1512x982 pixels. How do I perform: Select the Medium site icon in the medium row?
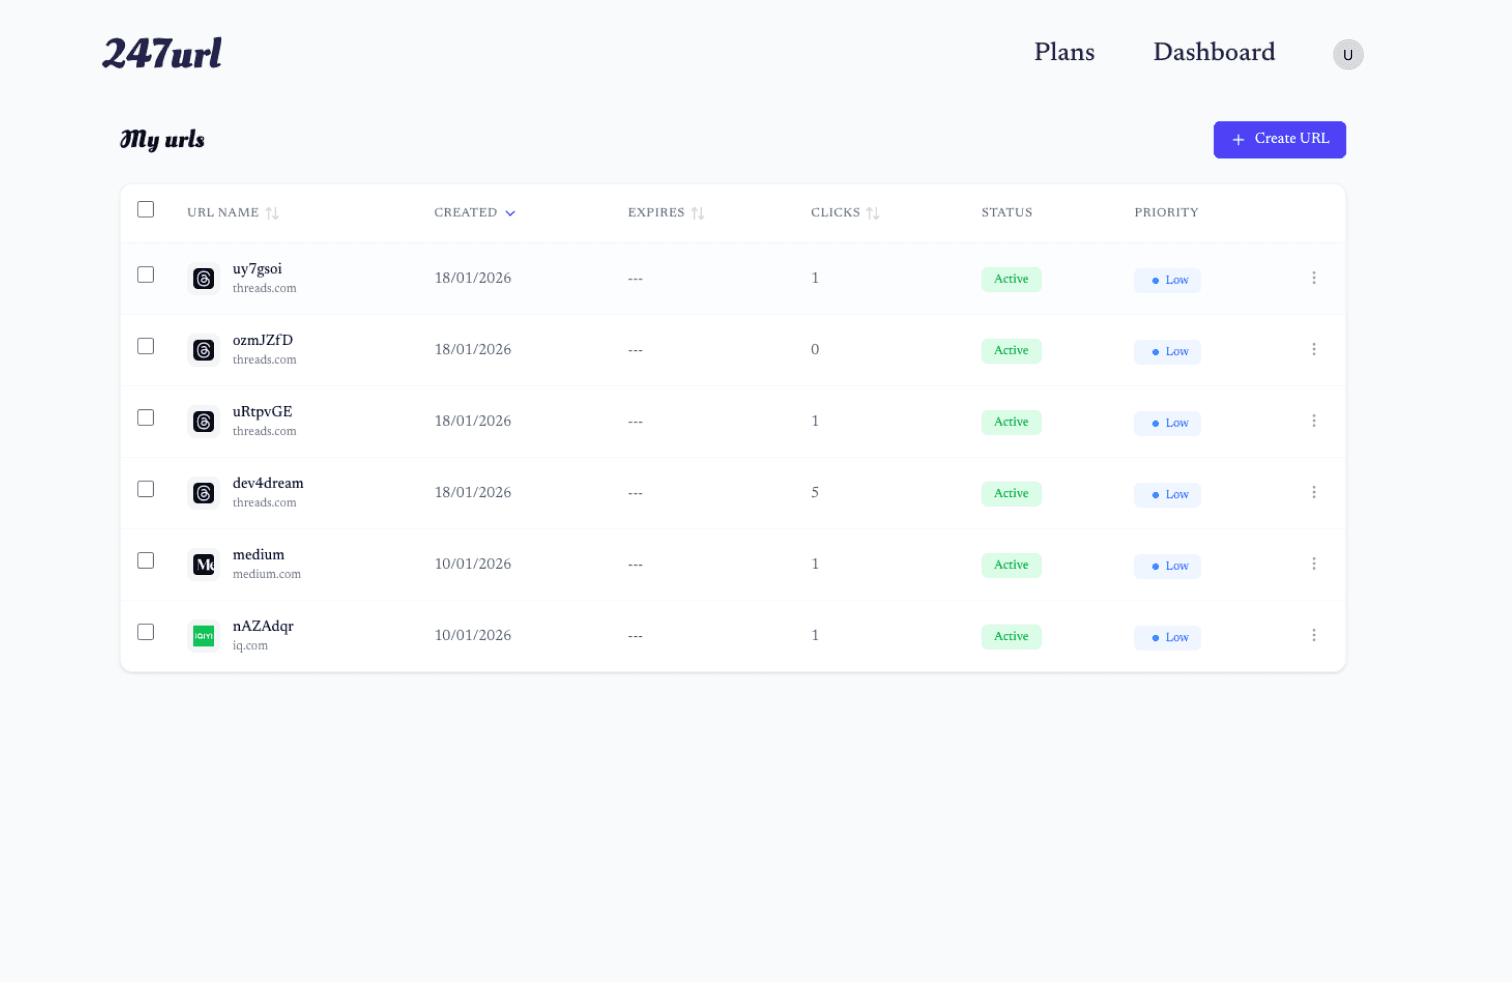pos(203,564)
